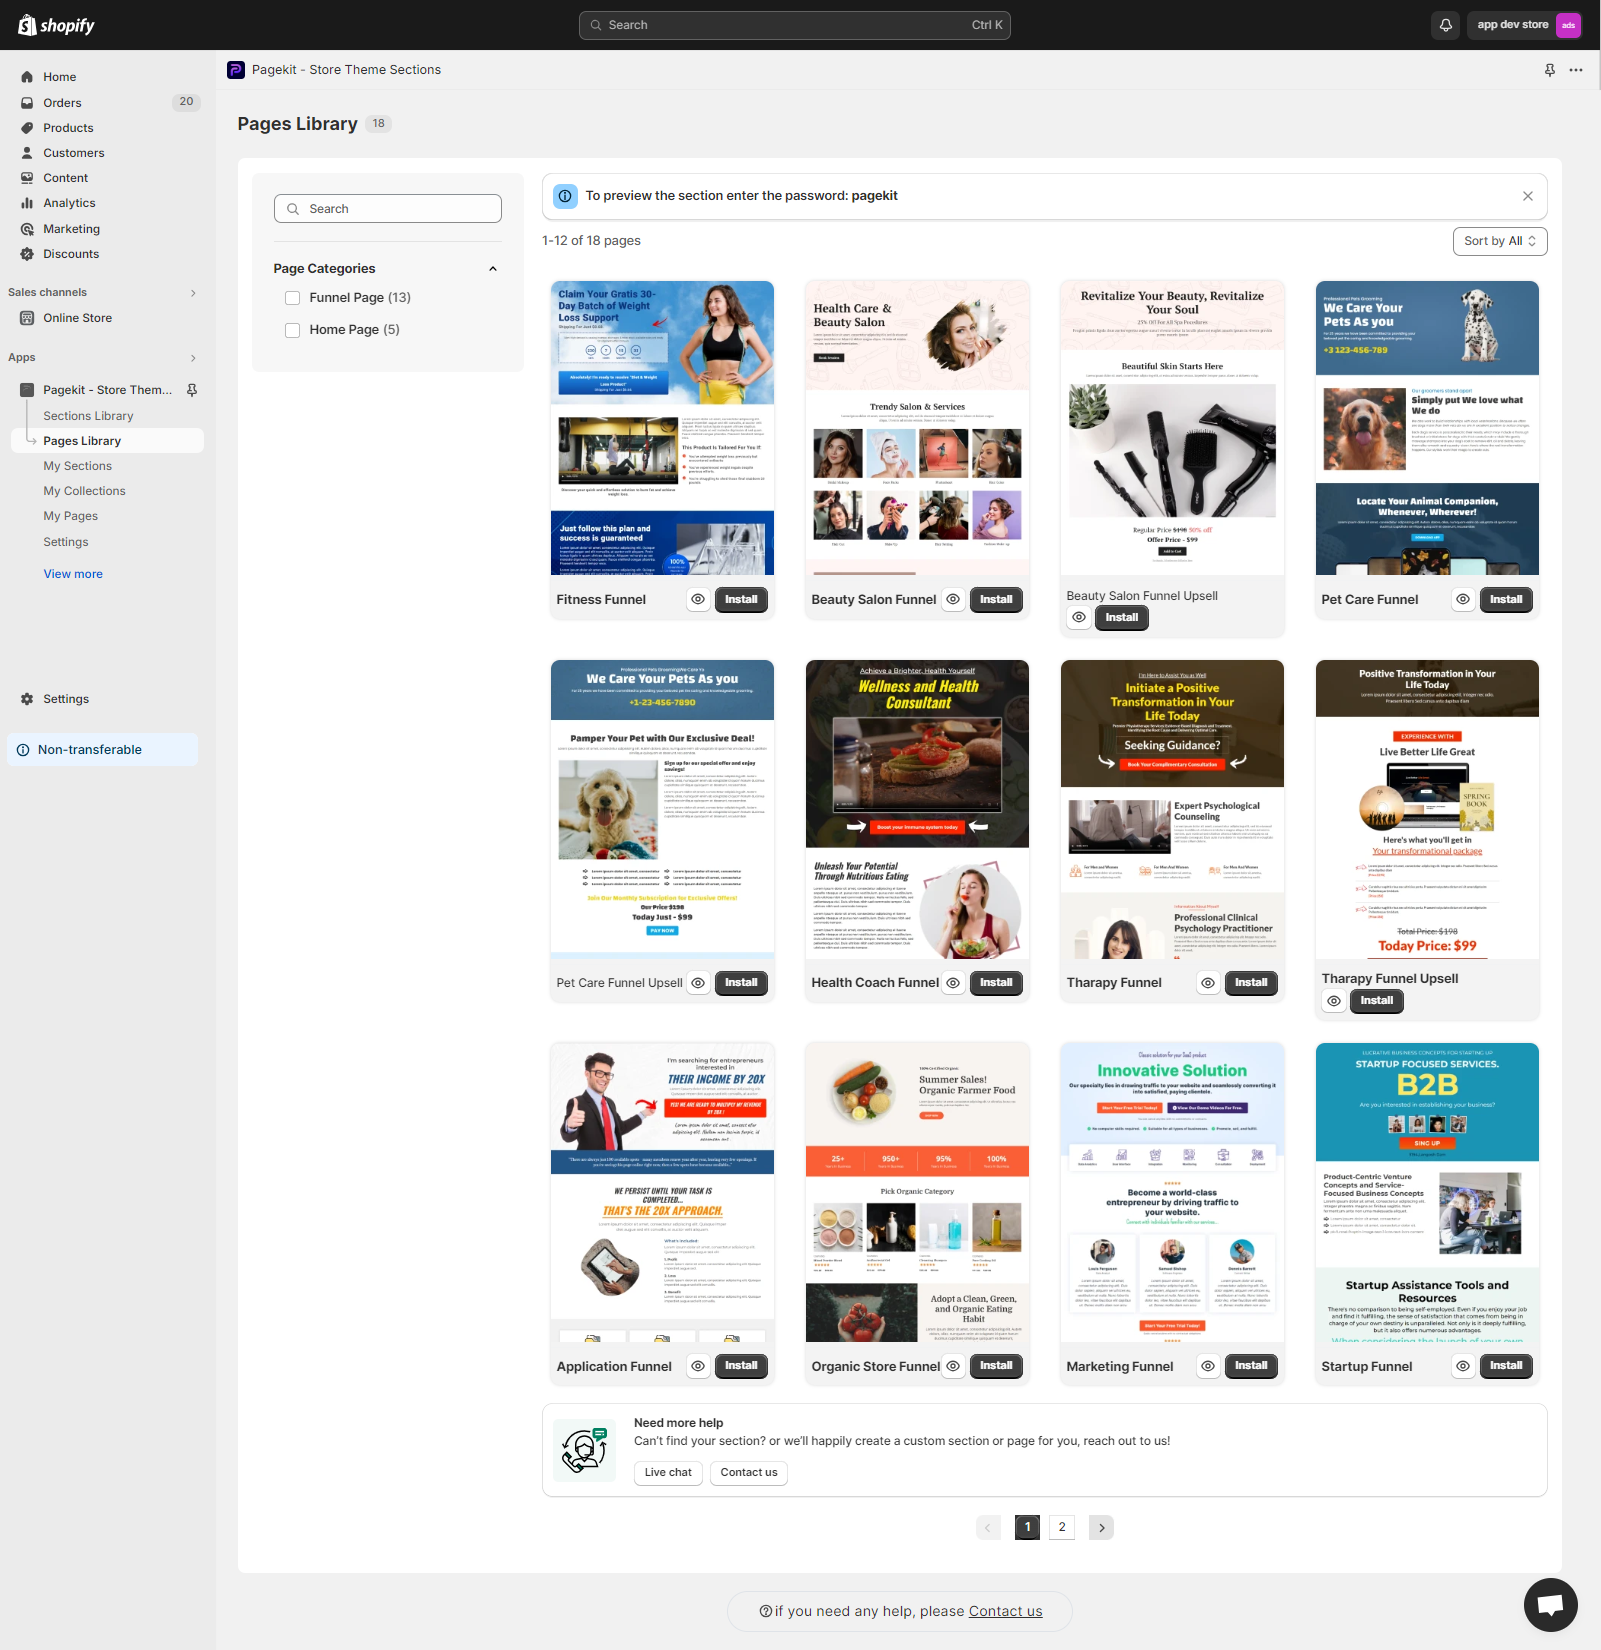Open the Sort by All dropdown

[1499, 241]
